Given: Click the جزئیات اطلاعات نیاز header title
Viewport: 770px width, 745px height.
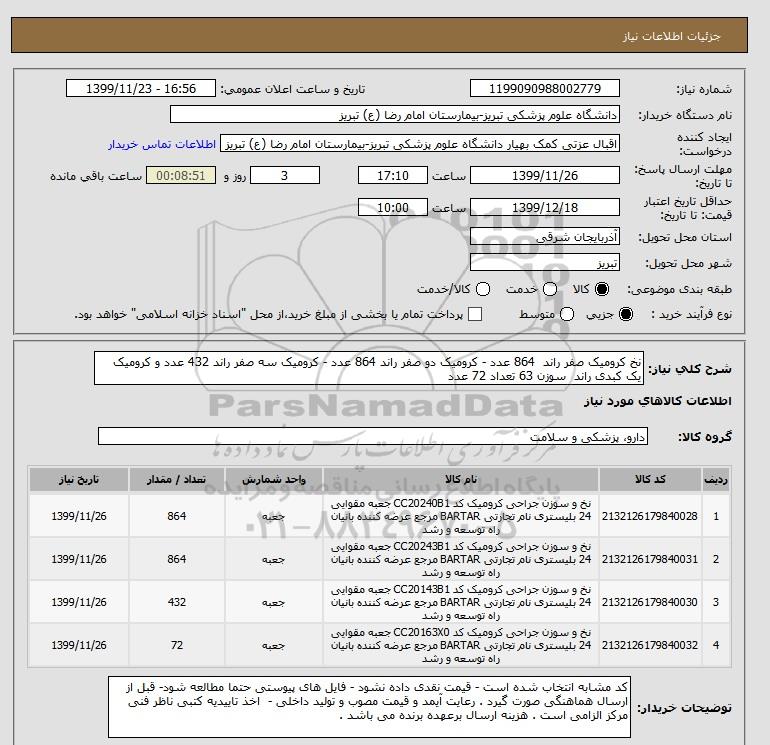Looking at the screenshot, I should [x=671, y=36].
